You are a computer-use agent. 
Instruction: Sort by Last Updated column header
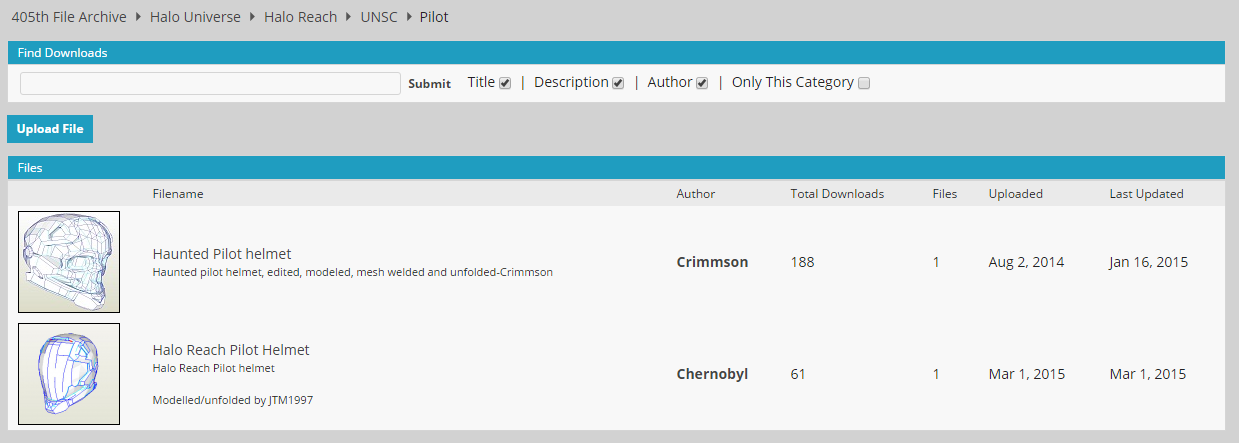pos(1146,194)
